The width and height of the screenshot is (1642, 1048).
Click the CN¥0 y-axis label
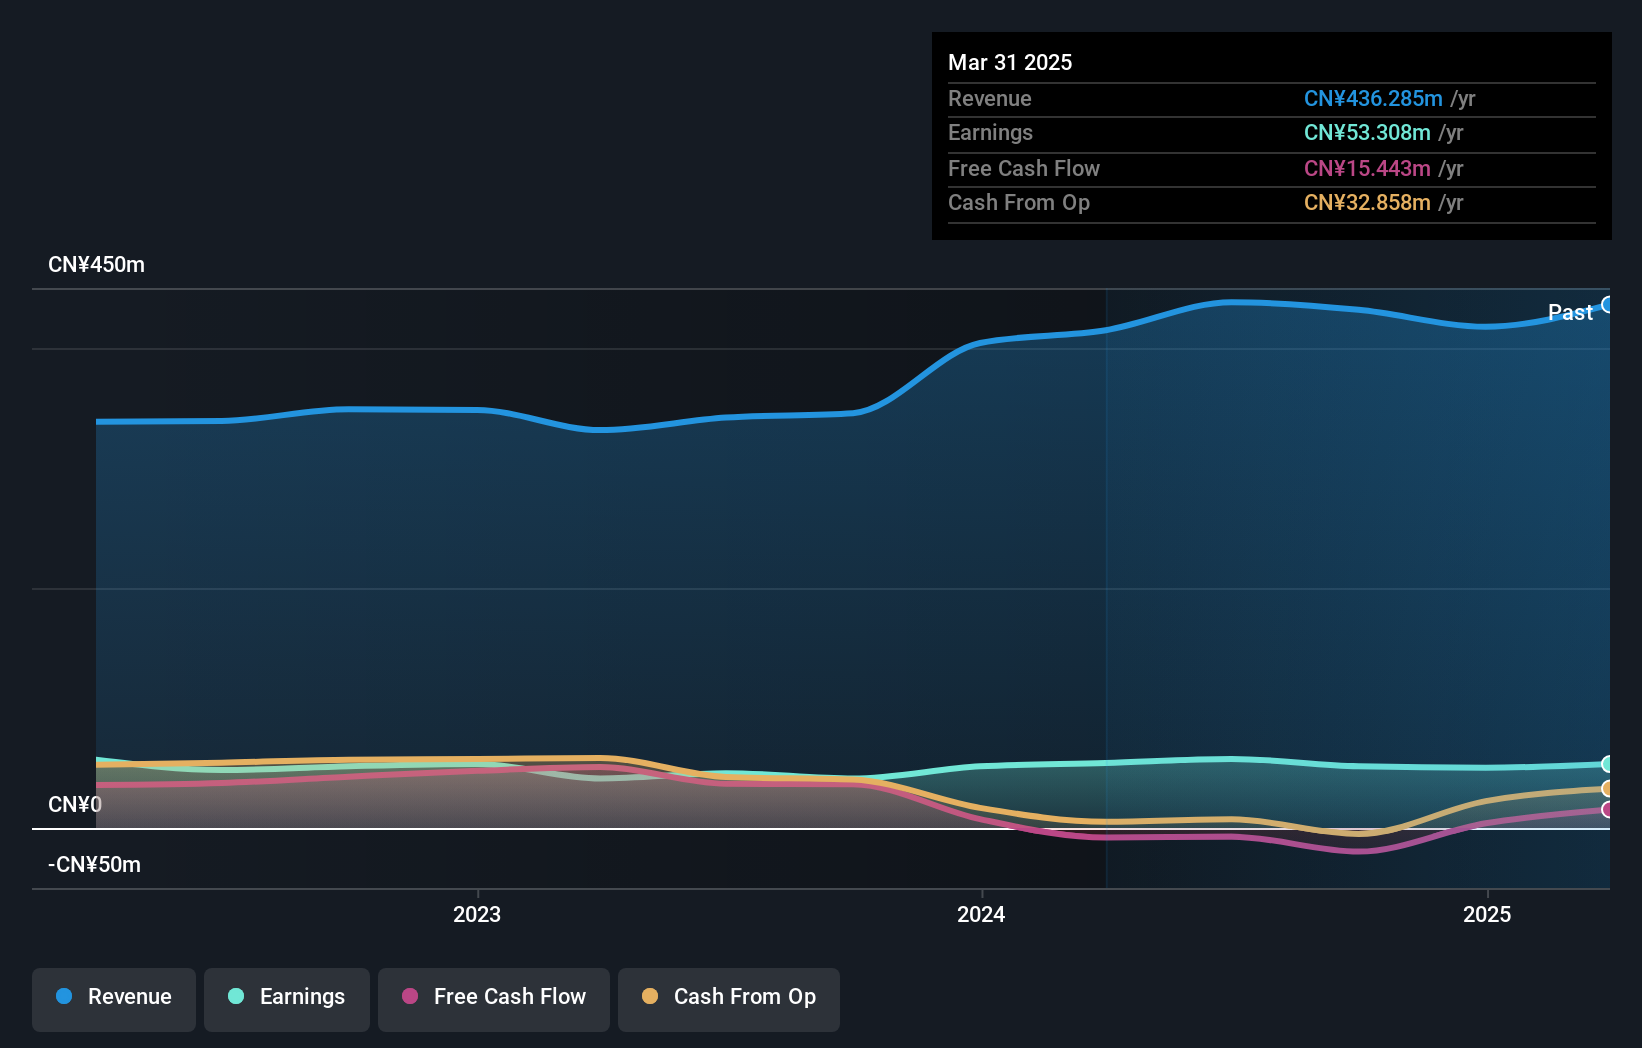pyautogui.click(x=75, y=805)
